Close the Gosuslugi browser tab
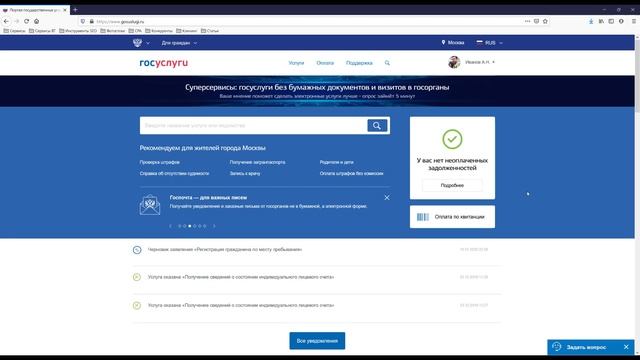 [x=65, y=10]
